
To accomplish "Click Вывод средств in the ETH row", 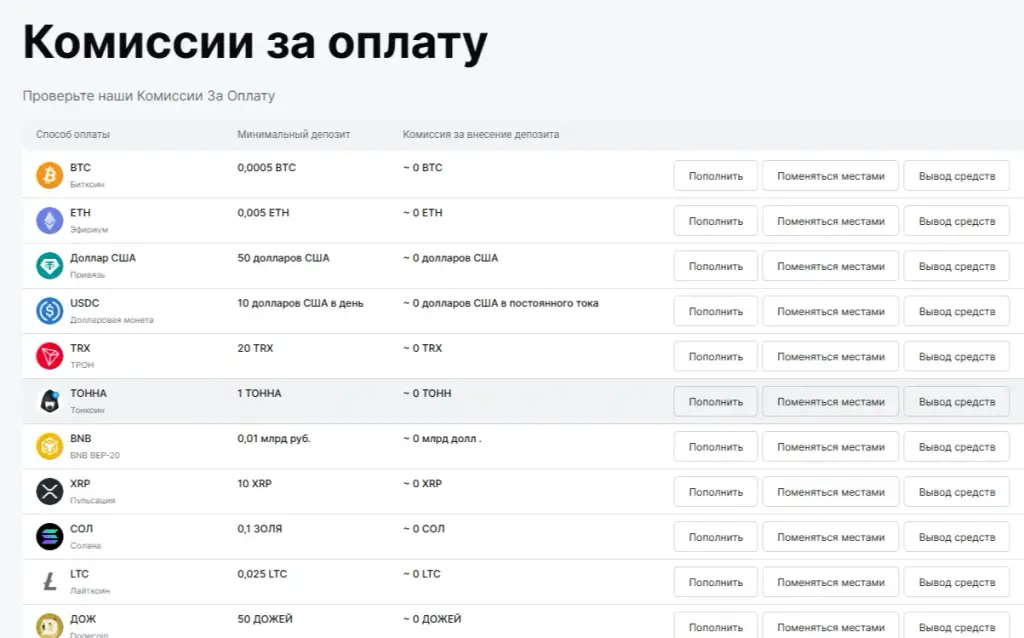I will tap(957, 221).
